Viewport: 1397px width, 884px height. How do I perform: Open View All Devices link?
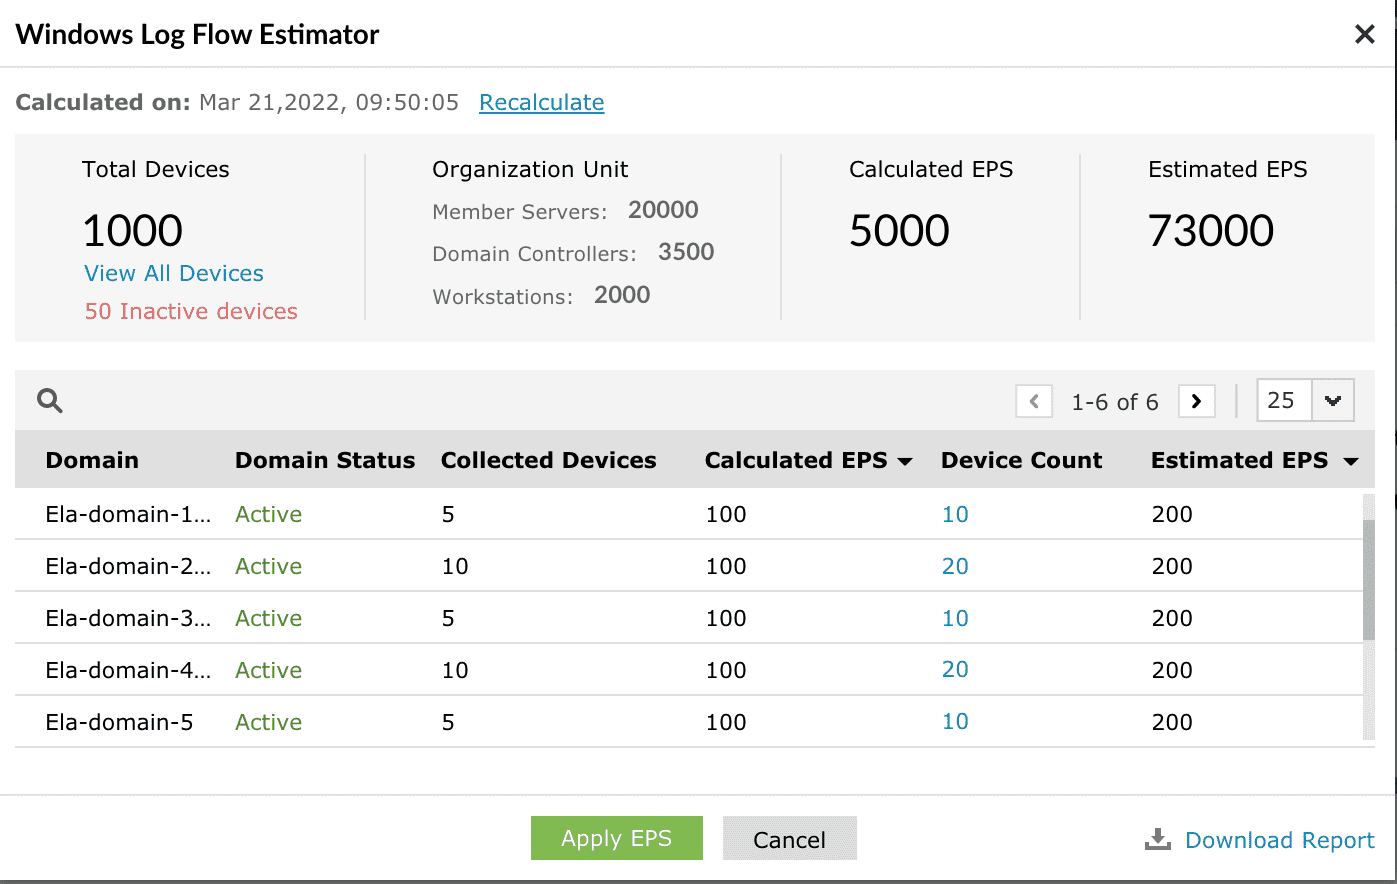(174, 273)
